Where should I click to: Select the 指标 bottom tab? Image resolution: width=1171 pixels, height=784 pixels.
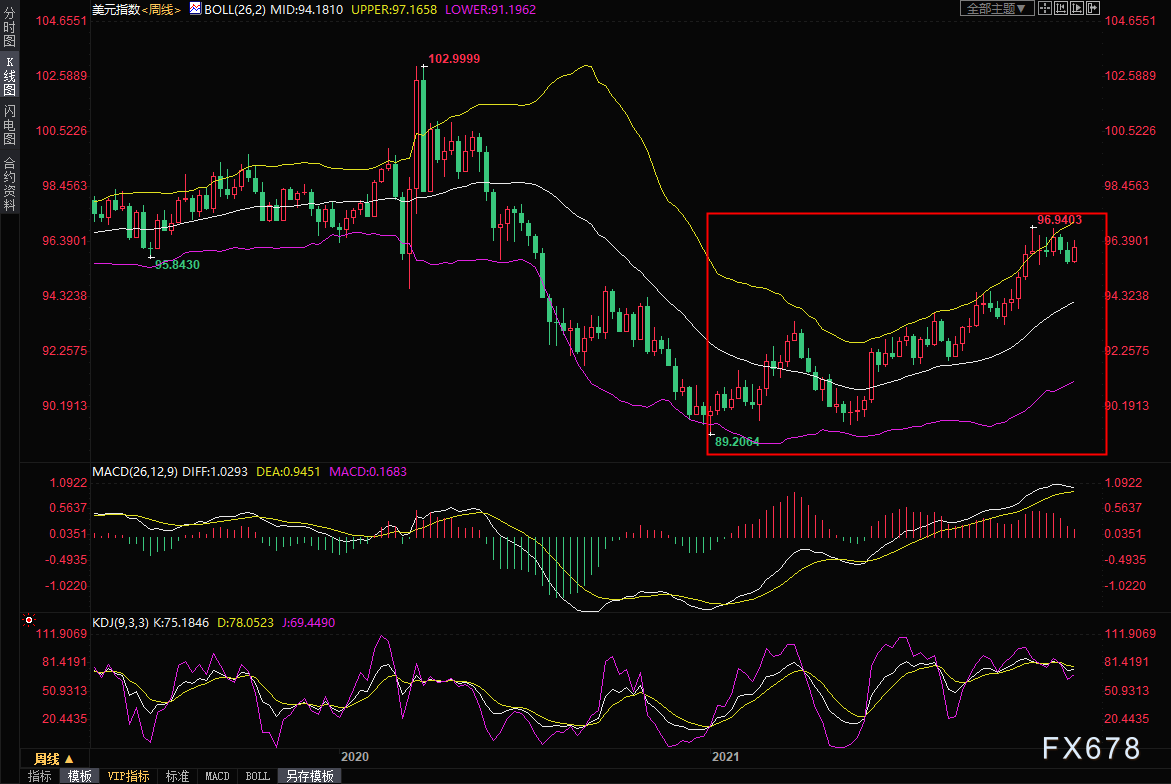pyautogui.click(x=40, y=777)
